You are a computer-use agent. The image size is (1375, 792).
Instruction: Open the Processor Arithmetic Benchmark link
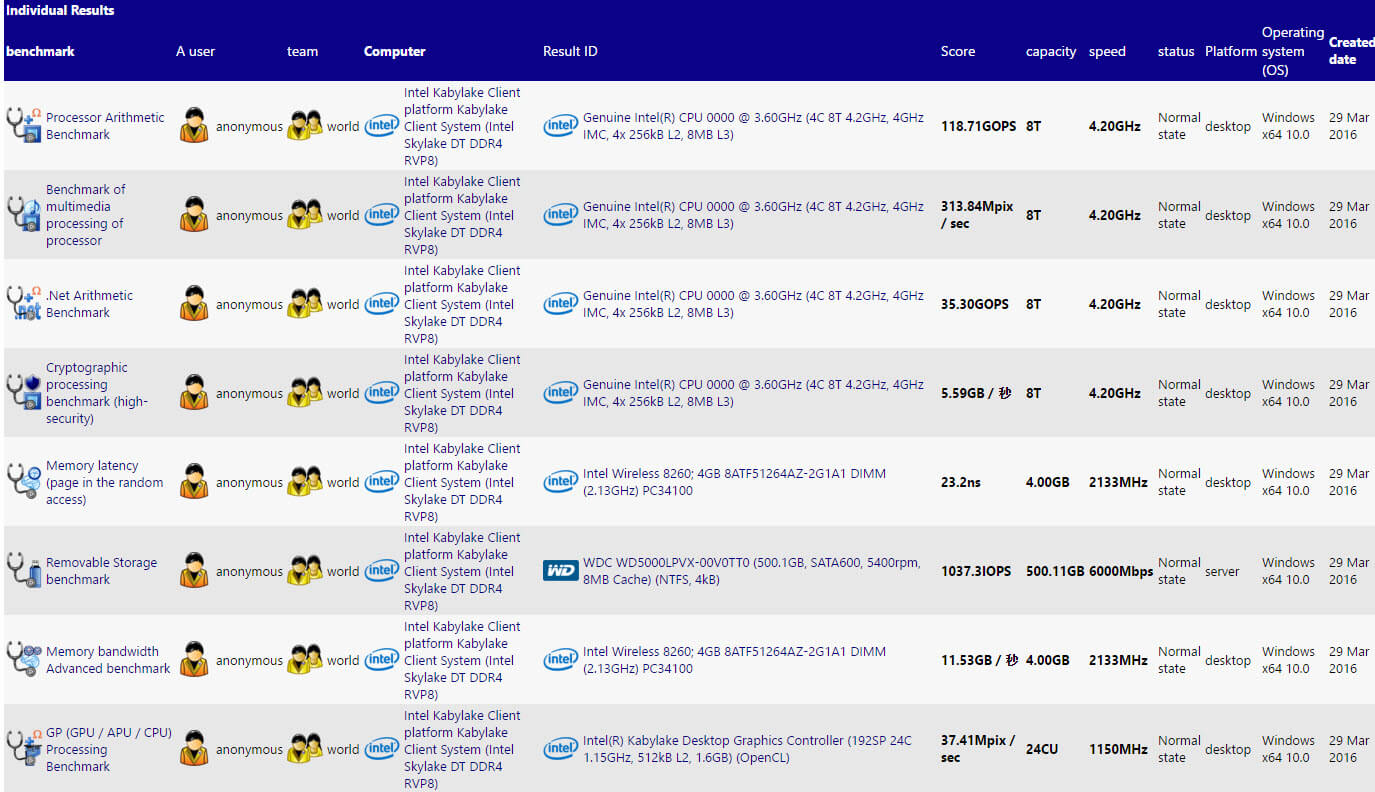pyautogui.click(x=105, y=126)
